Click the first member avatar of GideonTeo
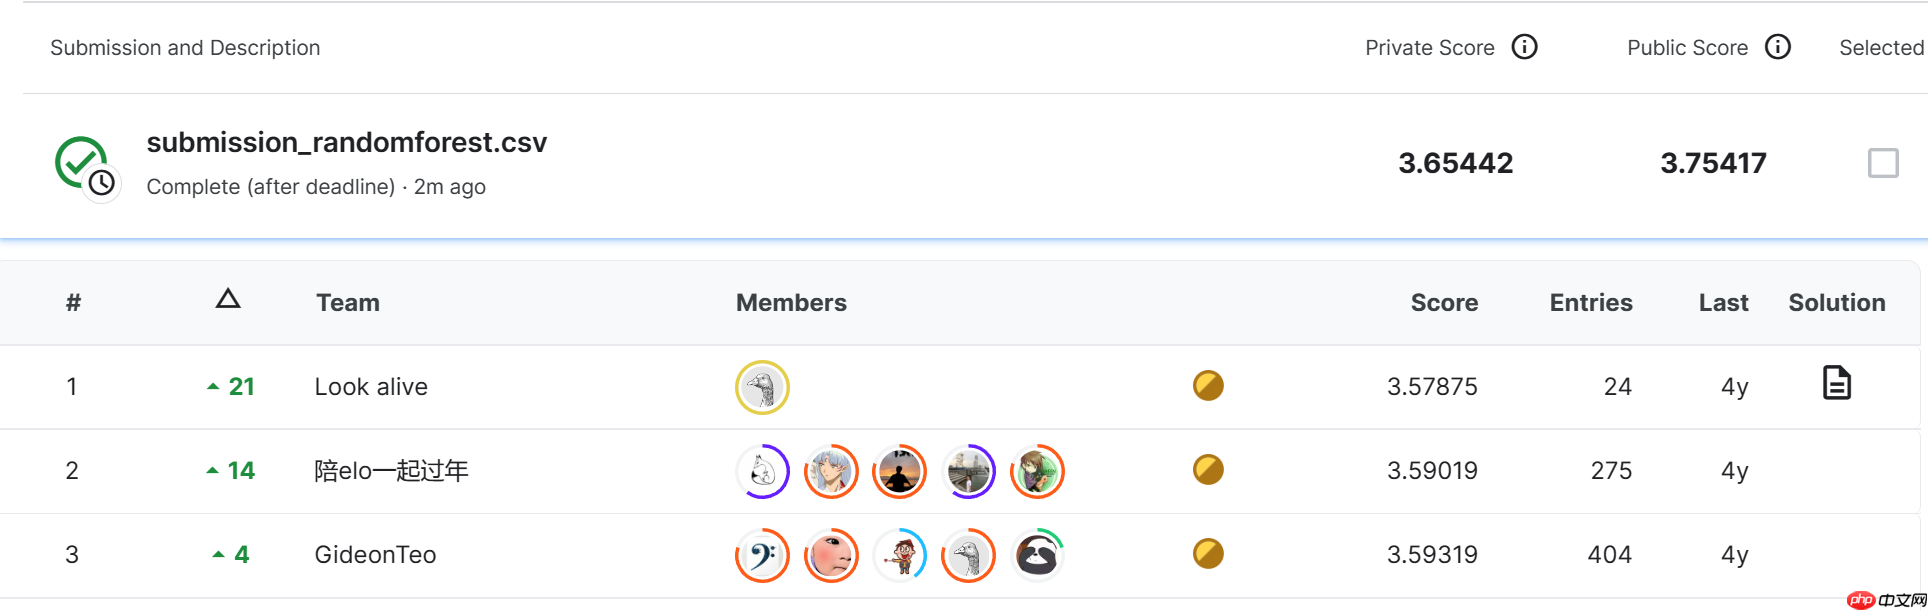The width and height of the screenshot is (1928, 610). point(761,554)
